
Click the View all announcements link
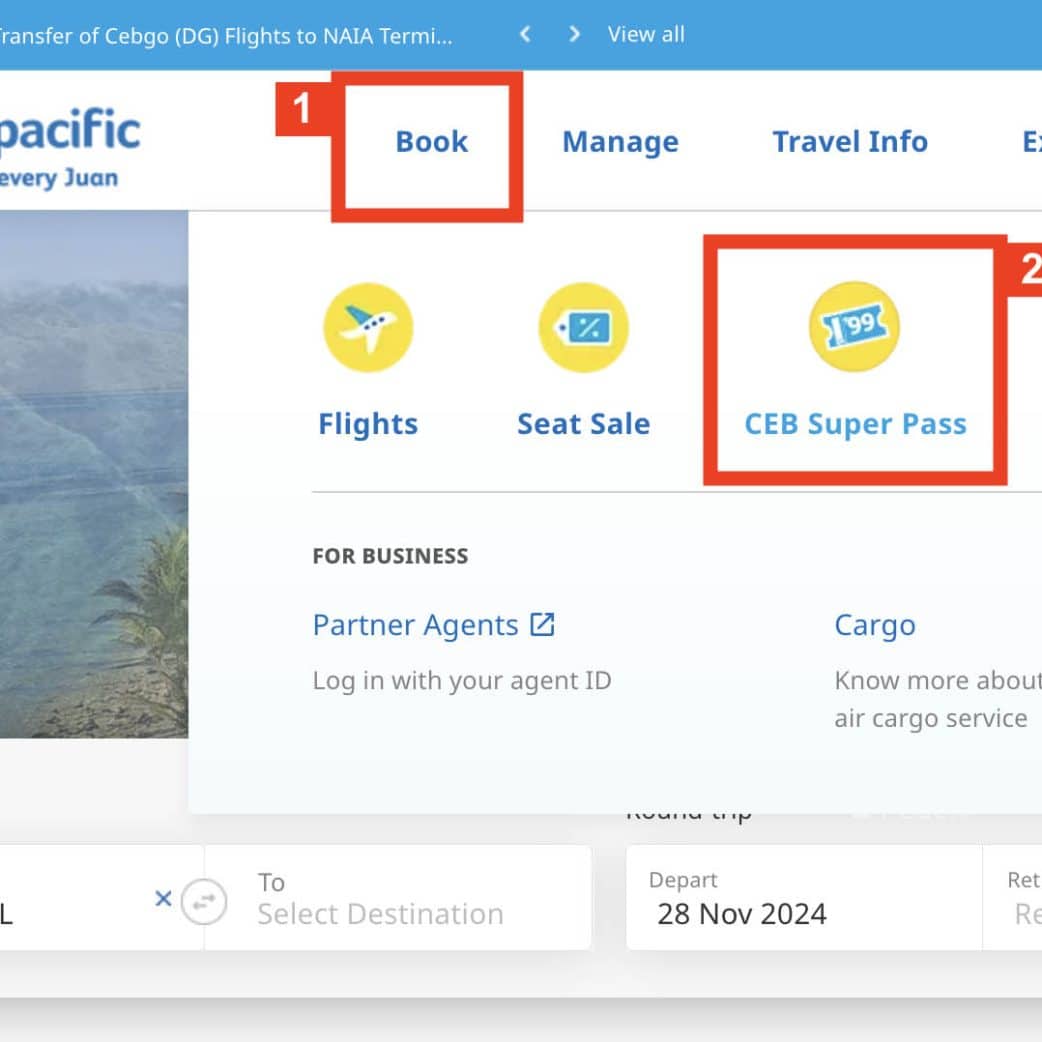pos(646,34)
